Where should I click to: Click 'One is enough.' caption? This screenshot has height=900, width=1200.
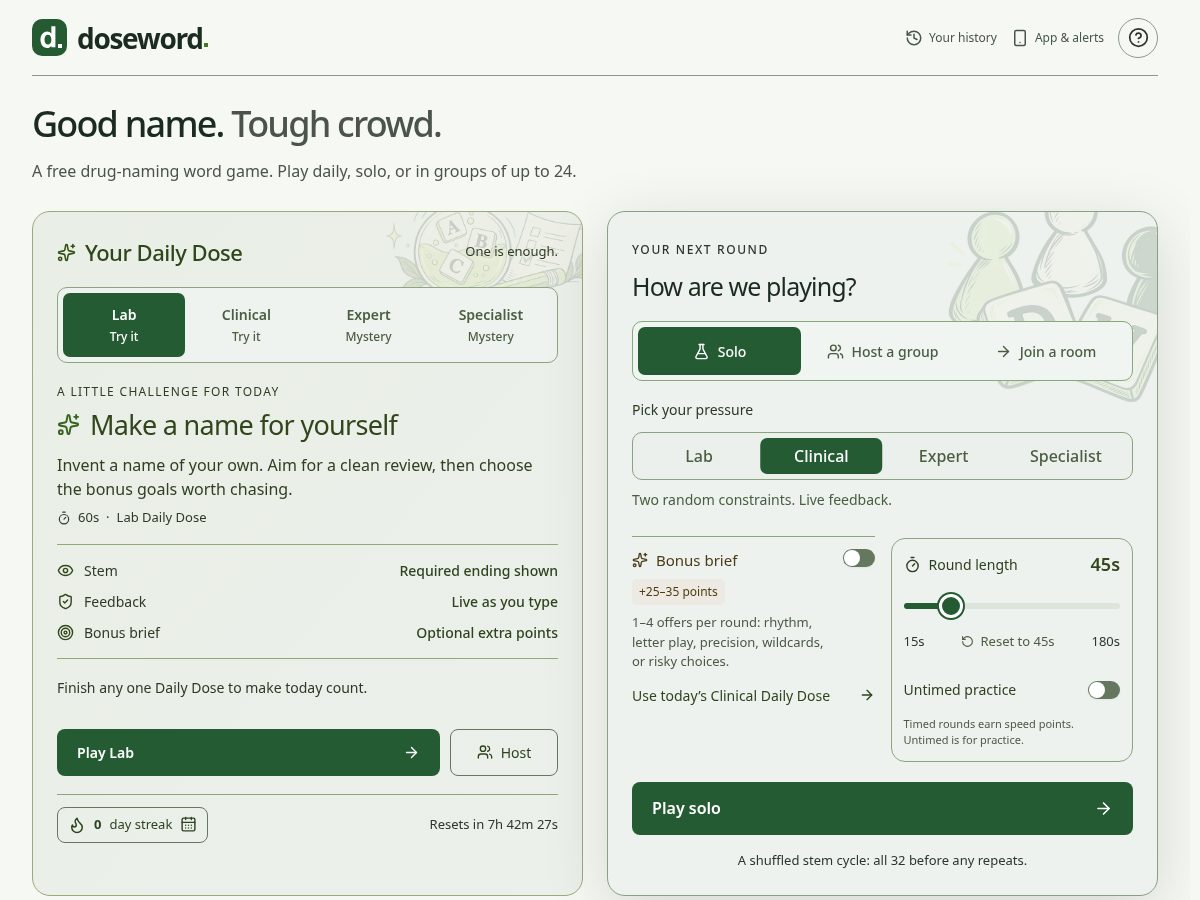pyautogui.click(x=512, y=252)
